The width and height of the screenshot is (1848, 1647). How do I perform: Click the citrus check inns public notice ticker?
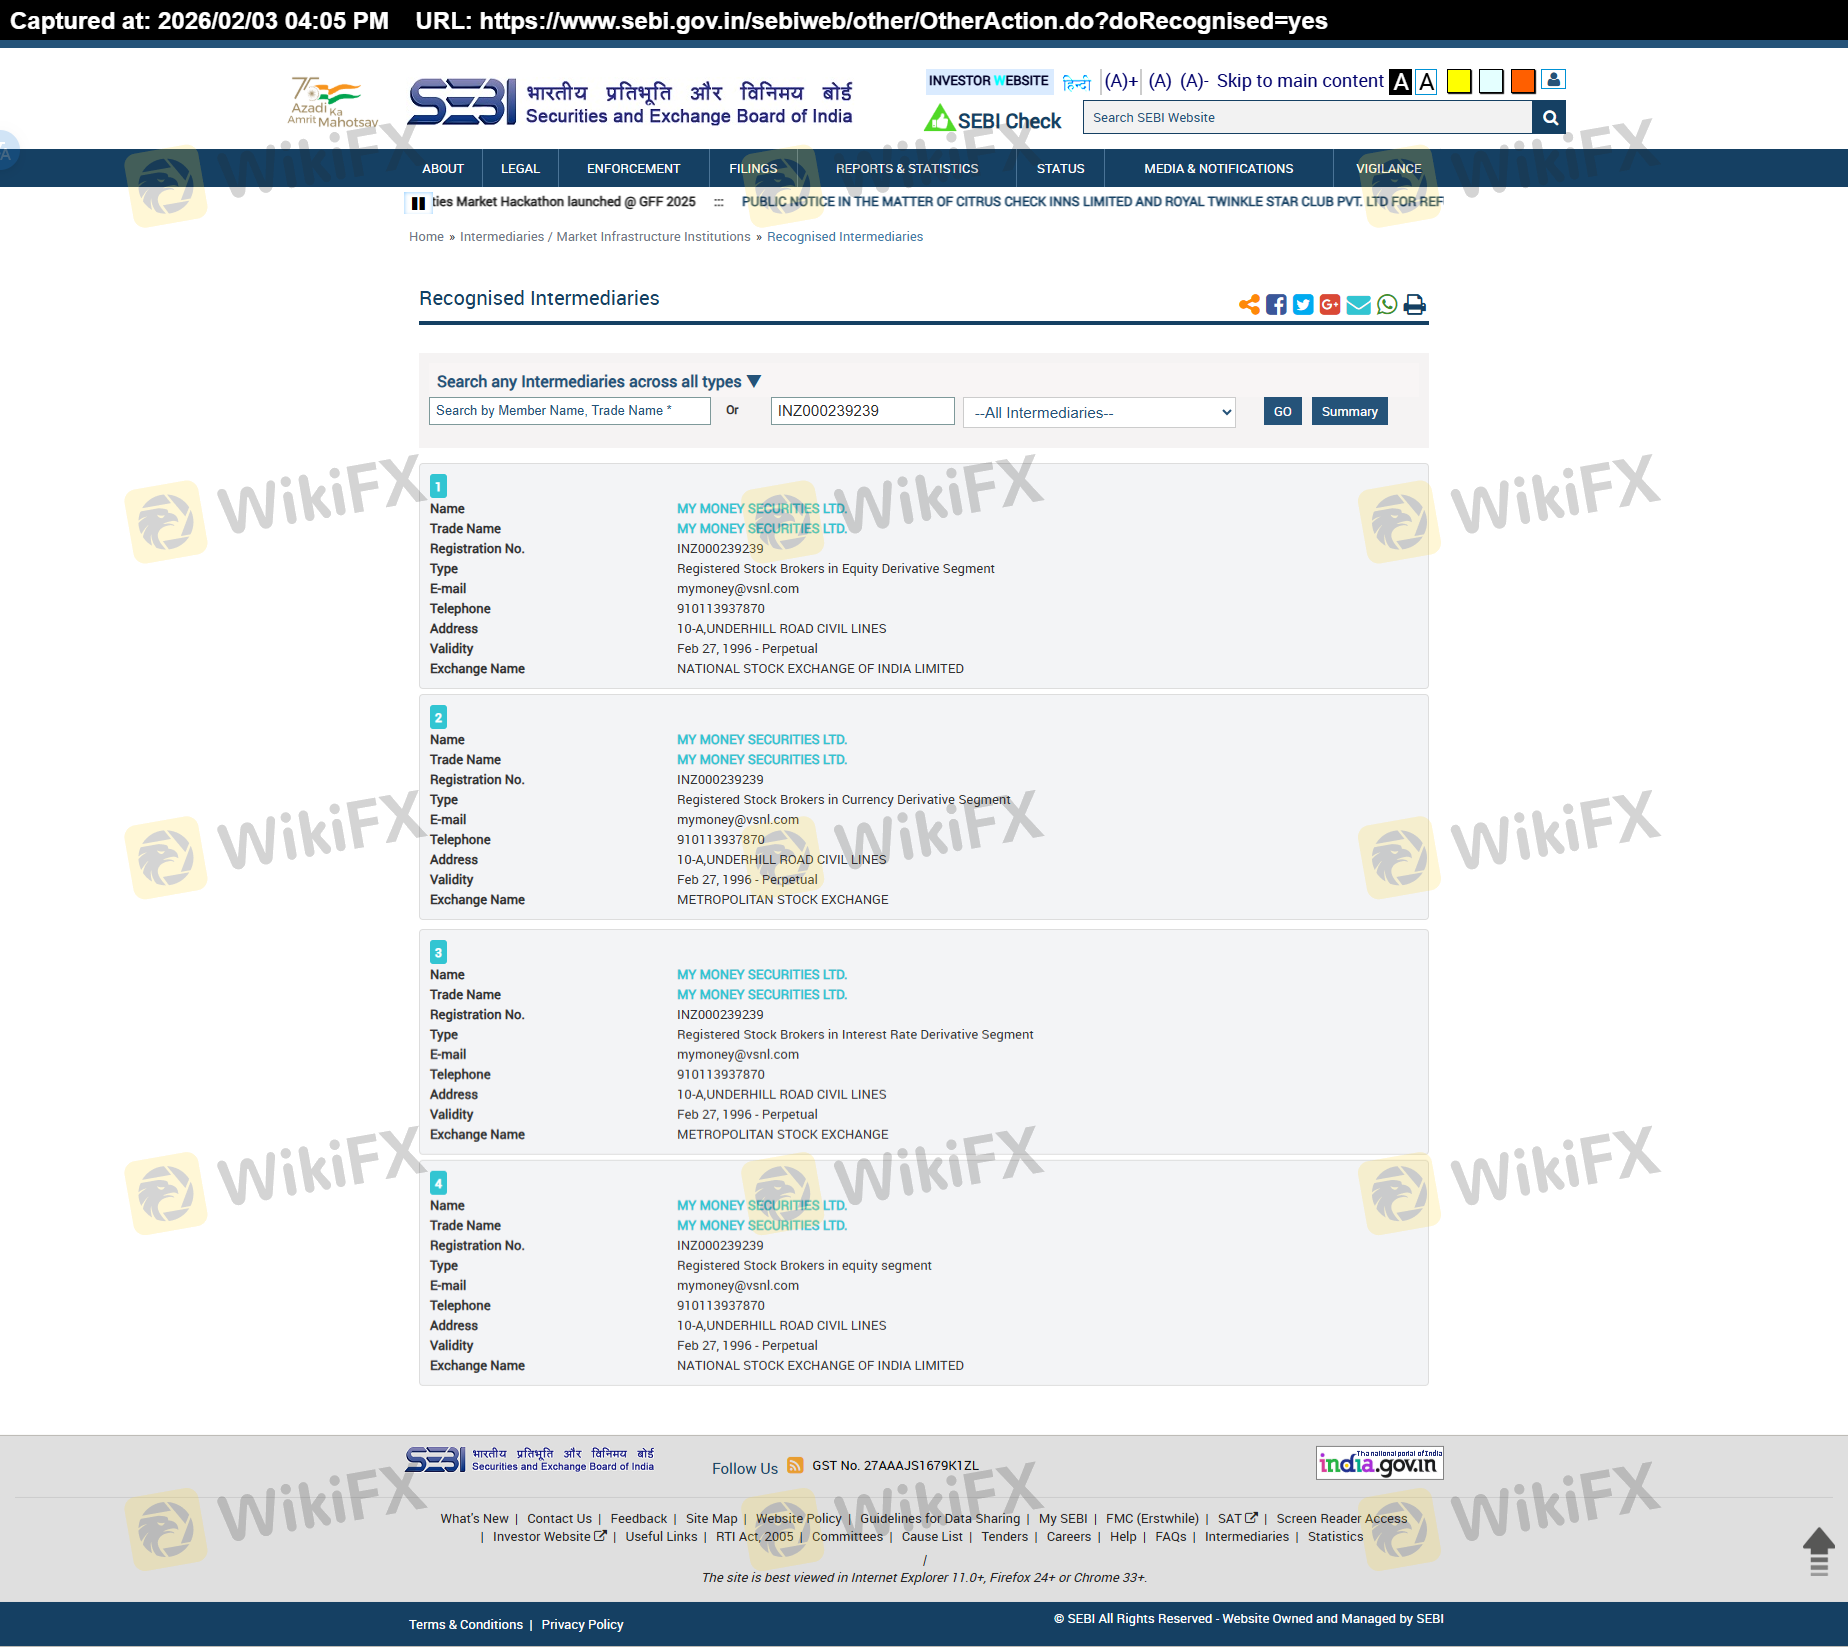pos(1092,202)
